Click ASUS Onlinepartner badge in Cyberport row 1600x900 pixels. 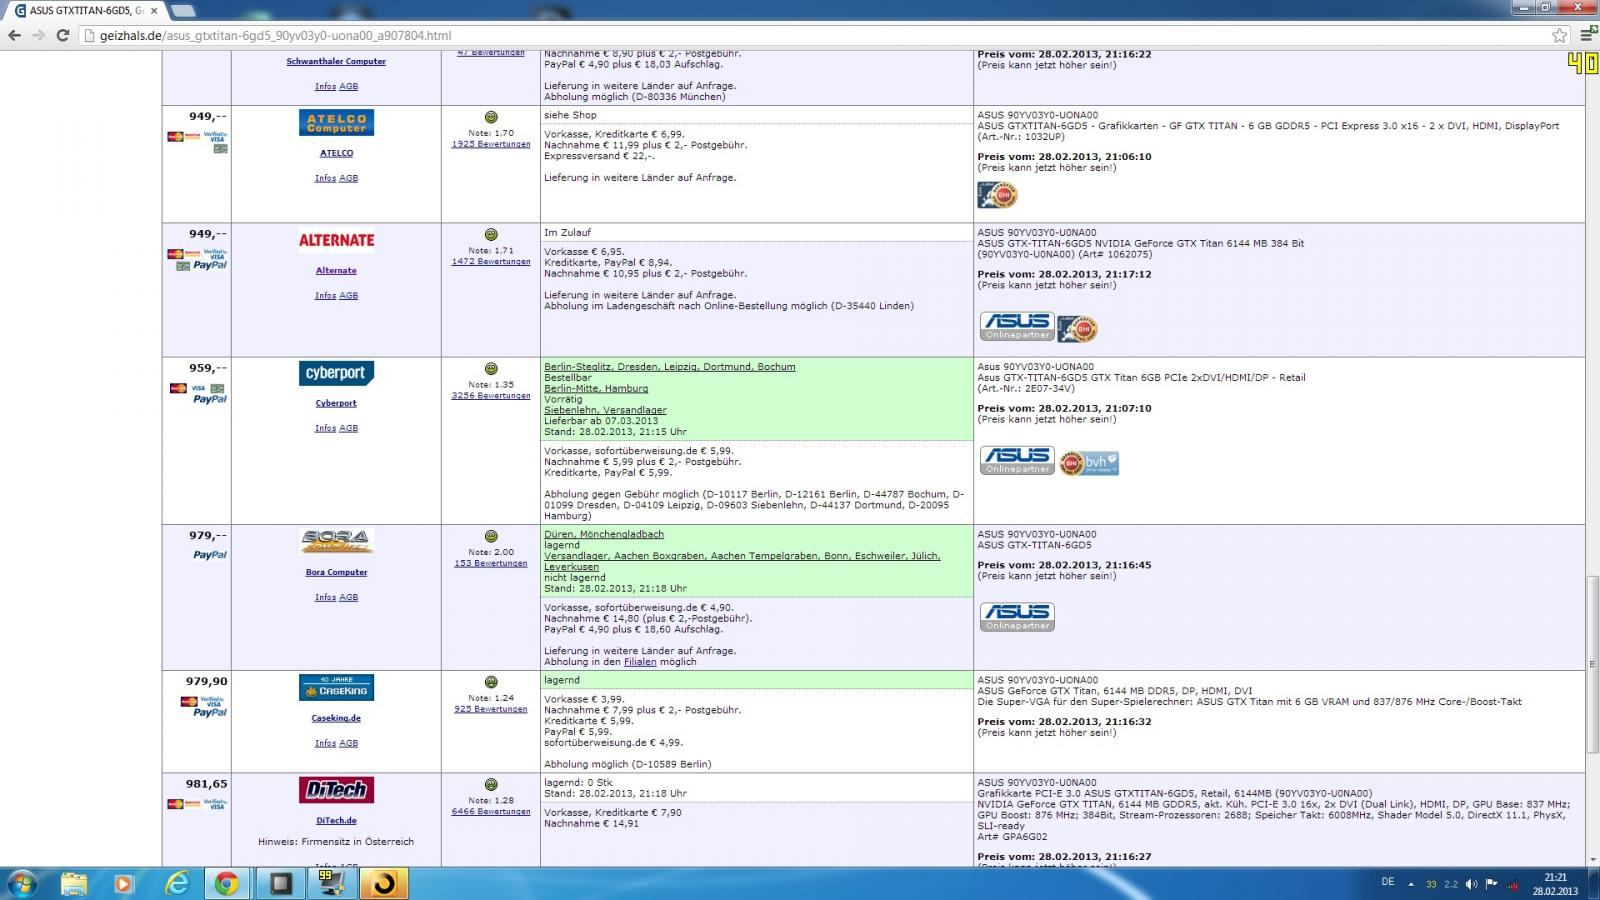point(1017,461)
